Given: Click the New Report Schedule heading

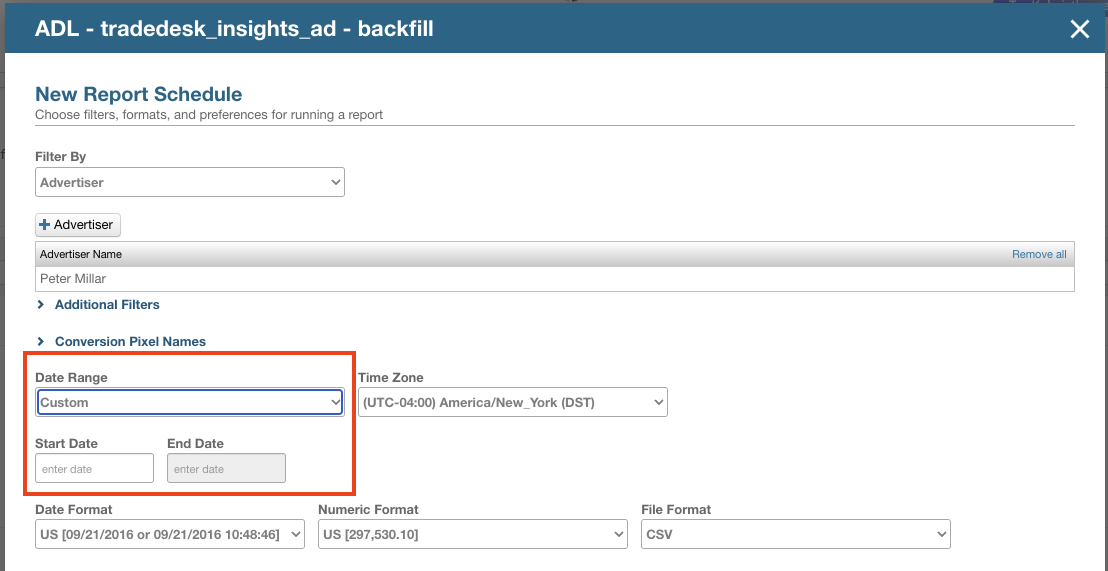Looking at the screenshot, I should click(x=138, y=95).
